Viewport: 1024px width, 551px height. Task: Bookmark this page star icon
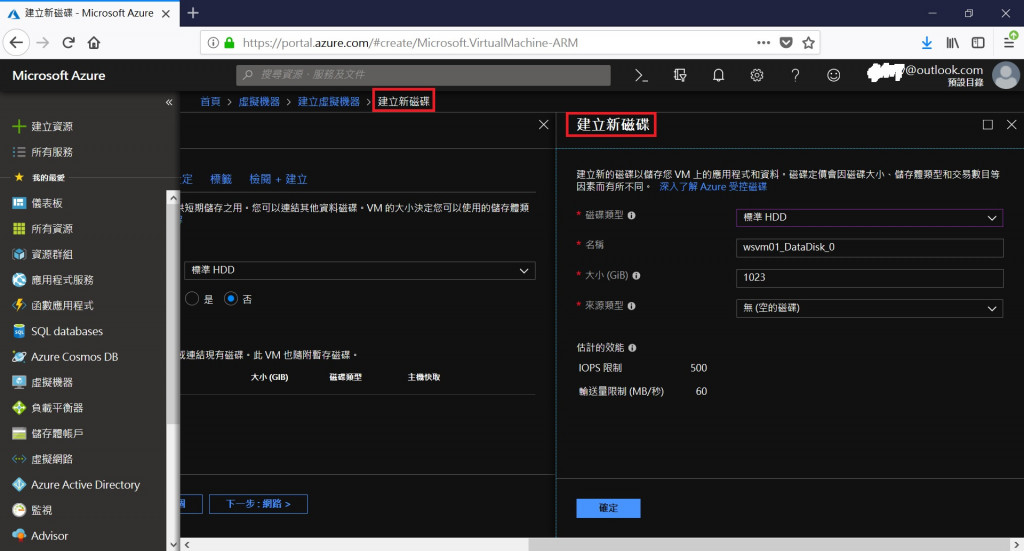[808, 42]
